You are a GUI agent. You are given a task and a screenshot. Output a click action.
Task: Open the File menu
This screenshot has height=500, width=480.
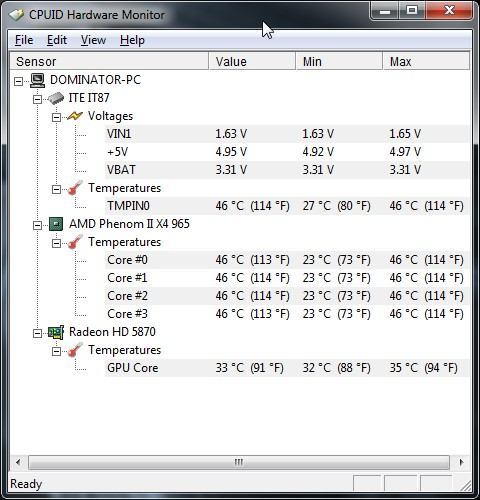pos(24,40)
